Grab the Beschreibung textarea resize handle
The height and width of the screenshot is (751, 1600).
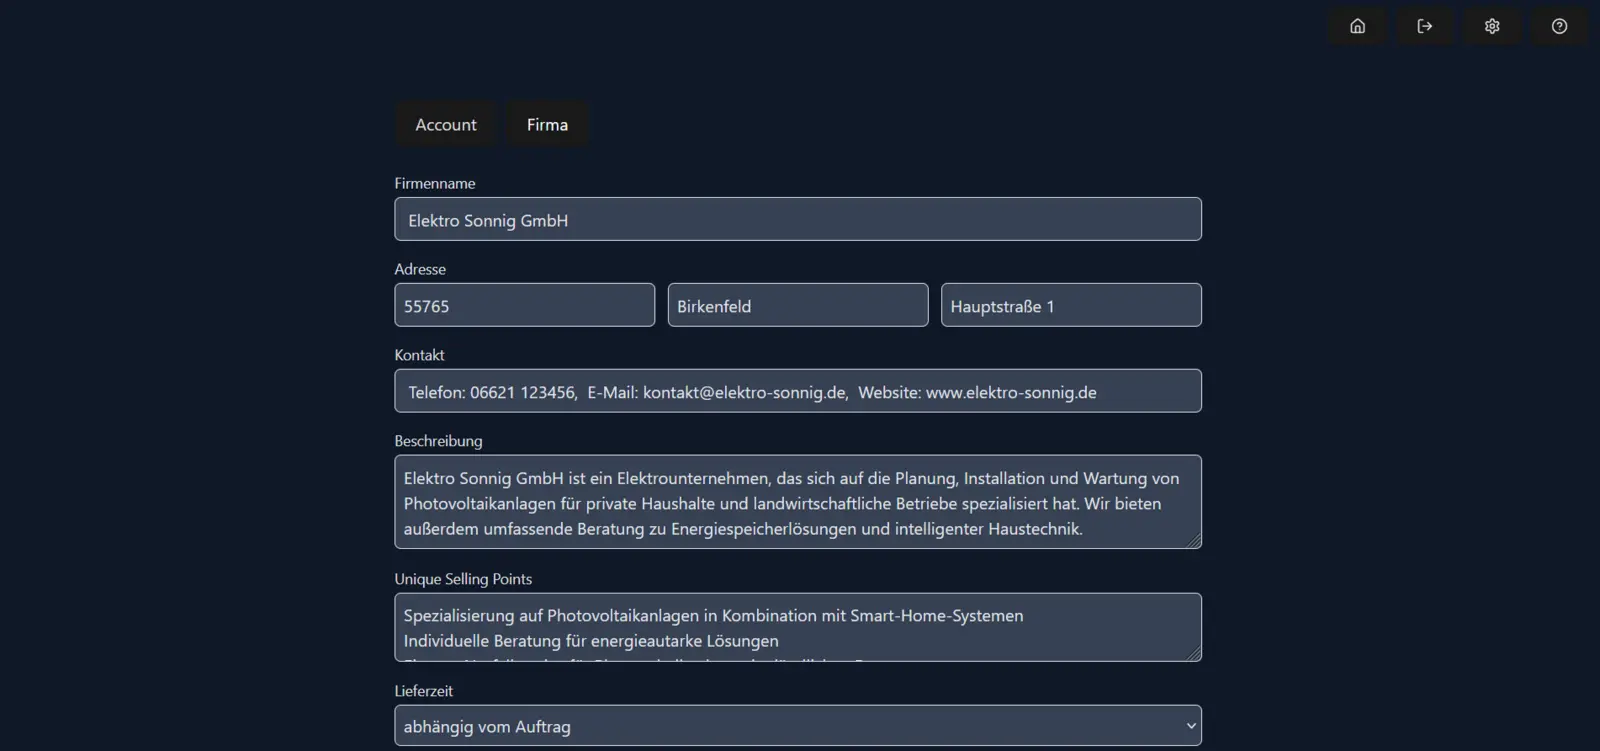(1193, 540)
